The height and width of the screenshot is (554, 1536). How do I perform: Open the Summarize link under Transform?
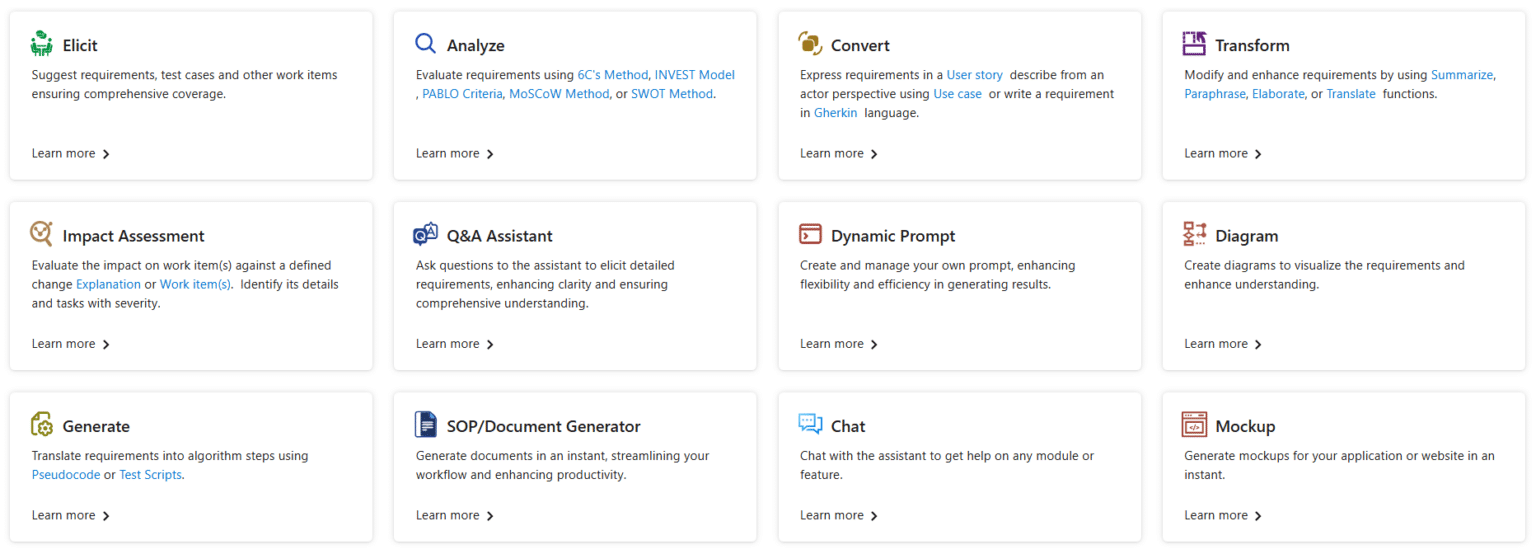[1461, 75]
